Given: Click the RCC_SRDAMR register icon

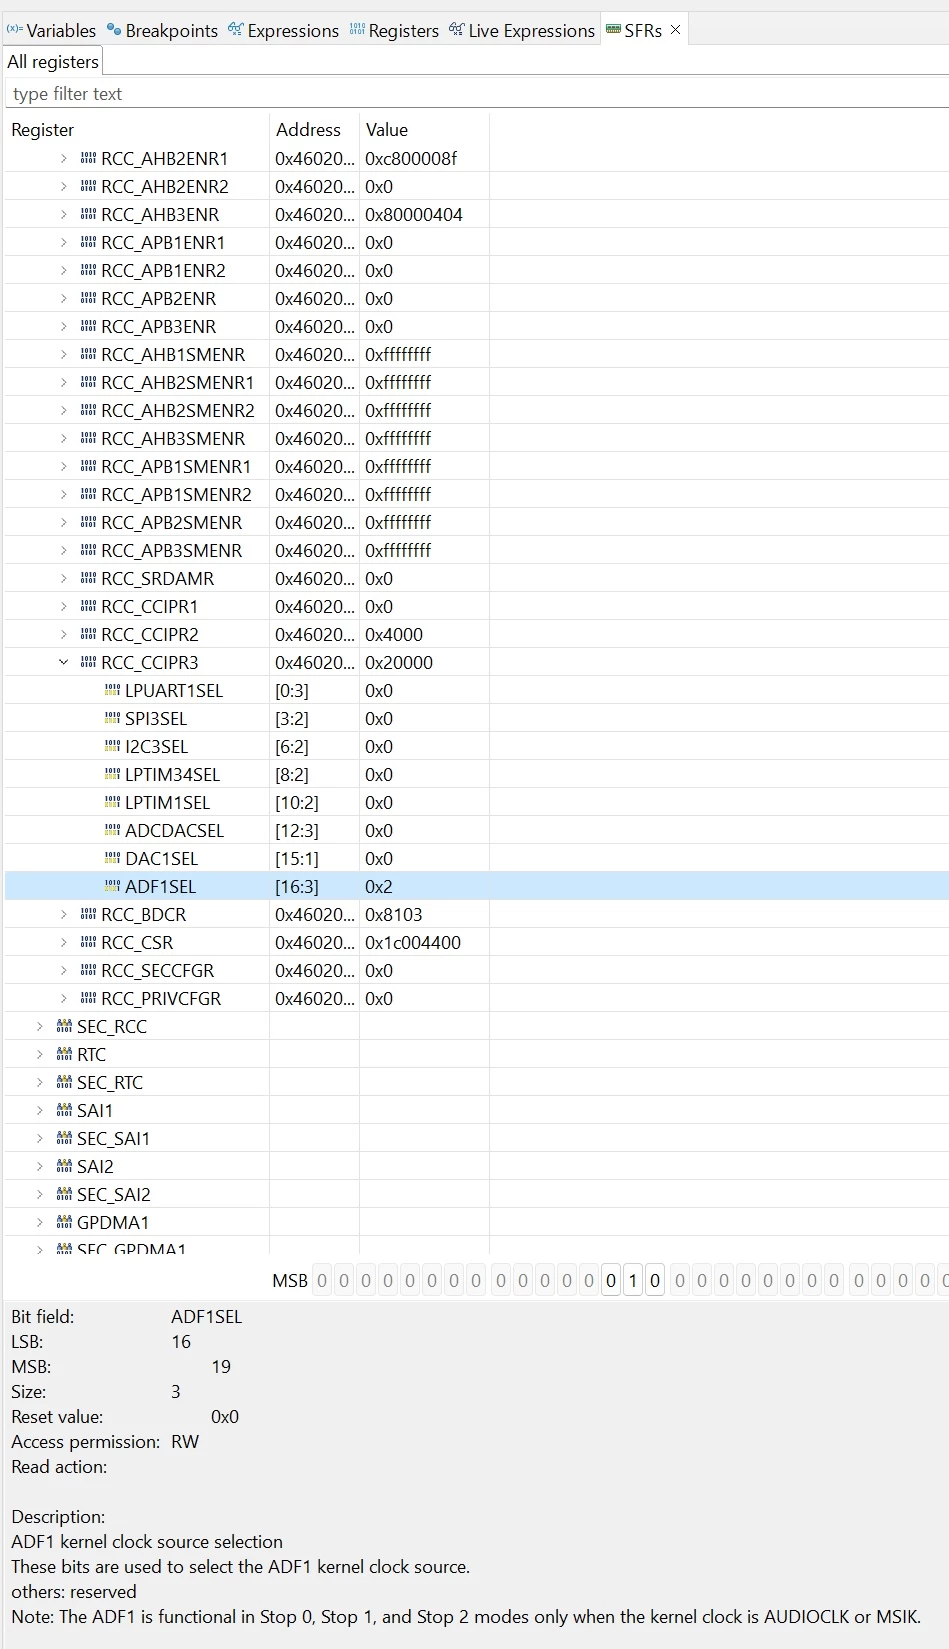Looking at the screenshot, I should (88, 578).
